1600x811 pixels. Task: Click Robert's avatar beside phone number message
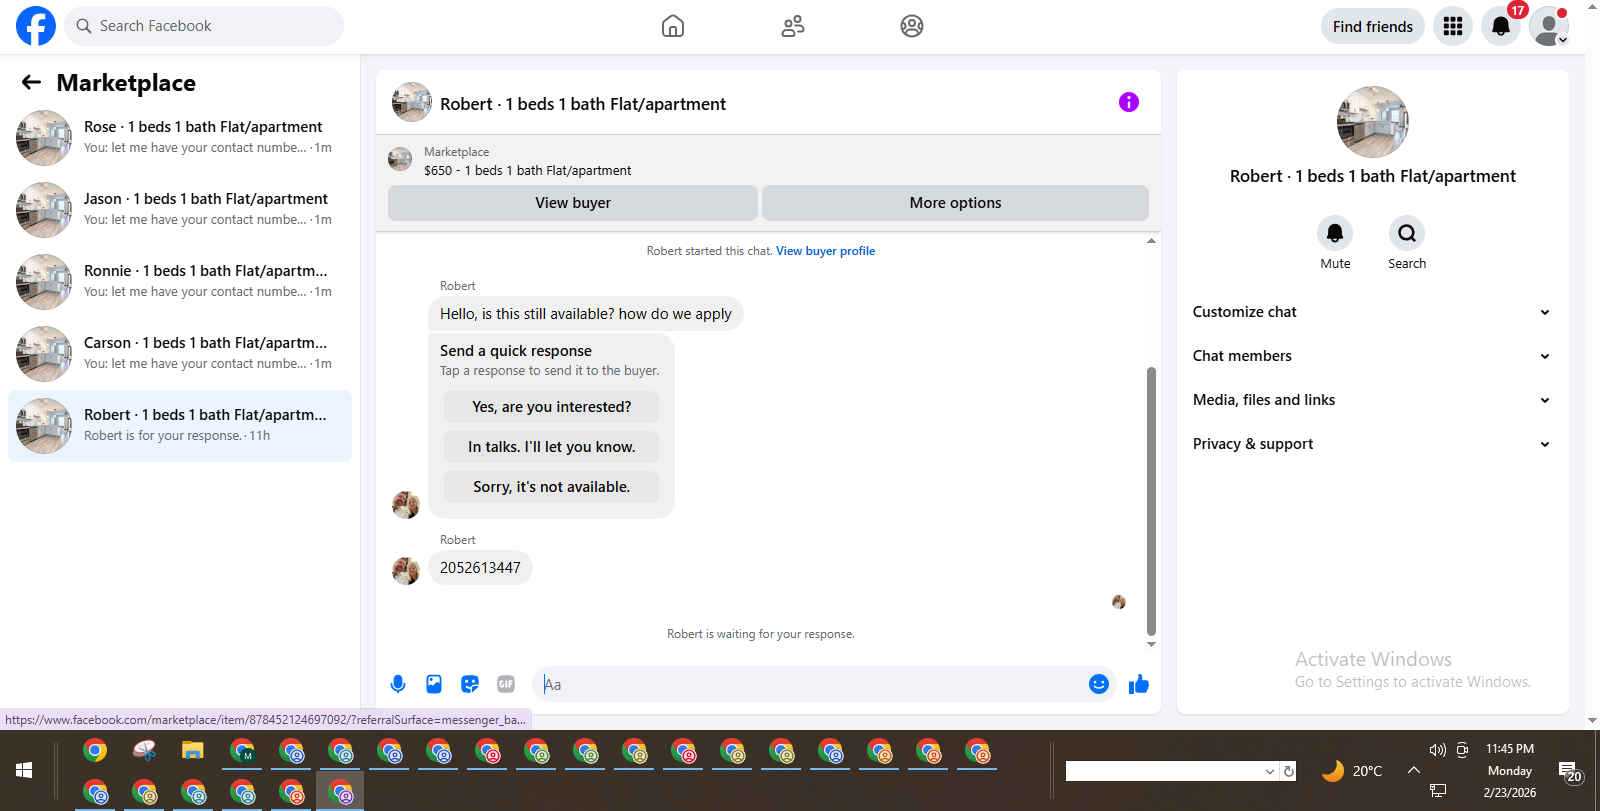(406, 571)
